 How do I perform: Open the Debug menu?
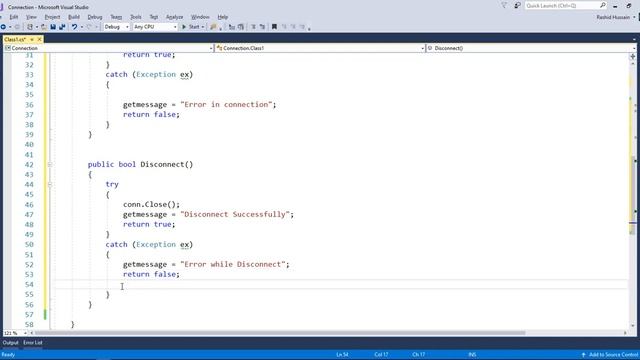pyautogui.click(x=95, y=17)
